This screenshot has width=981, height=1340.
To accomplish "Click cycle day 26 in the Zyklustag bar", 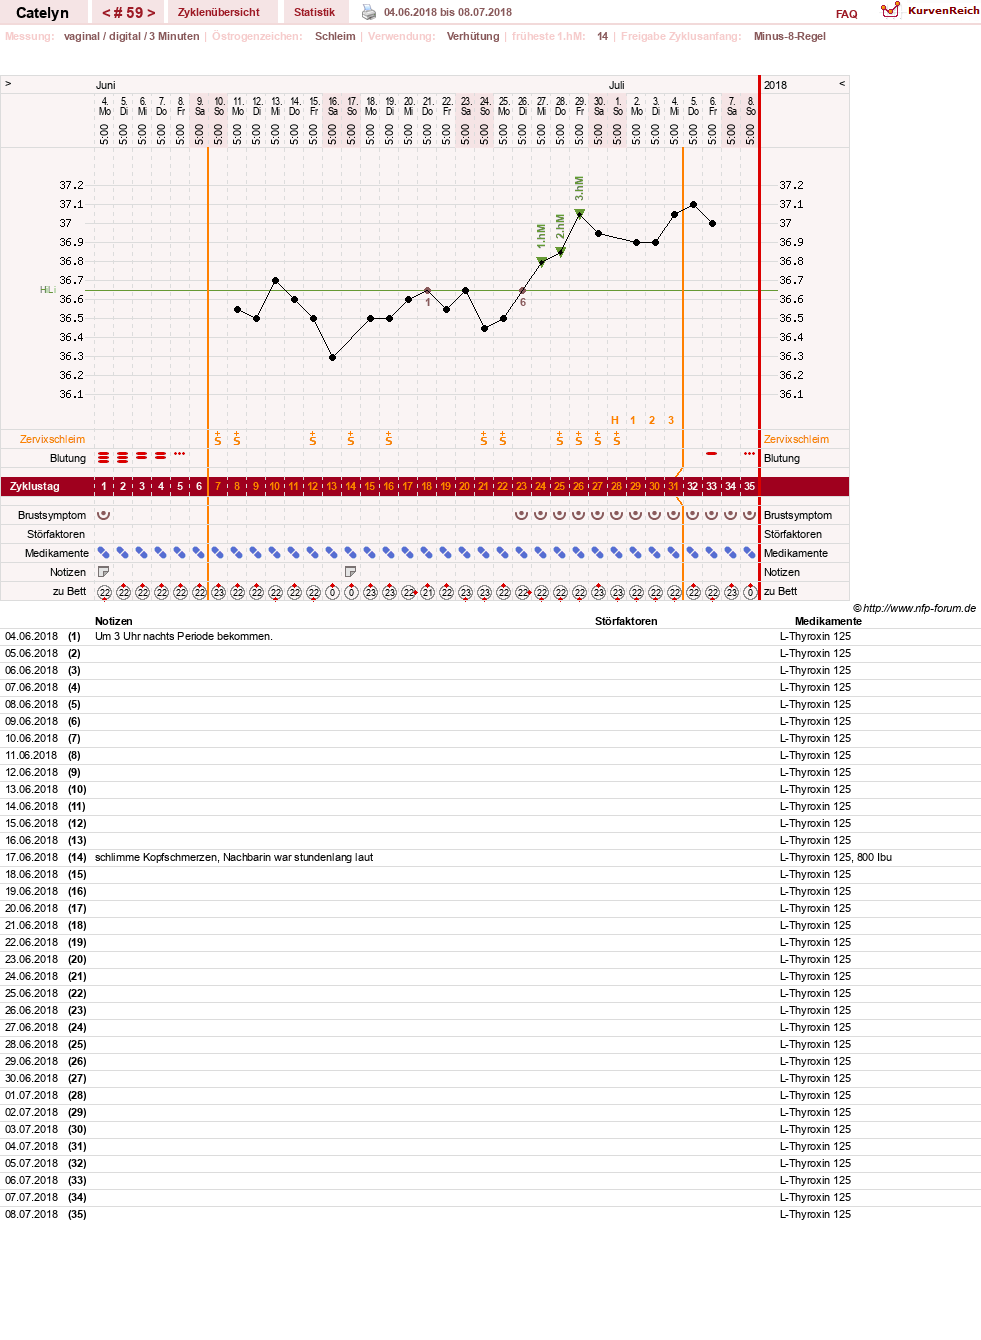I will pyautogui.click(x=578, y=486).
